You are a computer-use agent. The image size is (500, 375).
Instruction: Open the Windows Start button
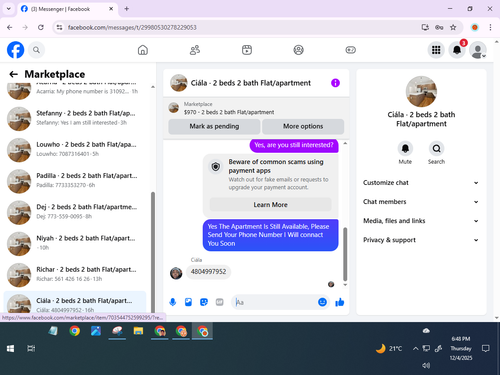(x=10, y=349)
